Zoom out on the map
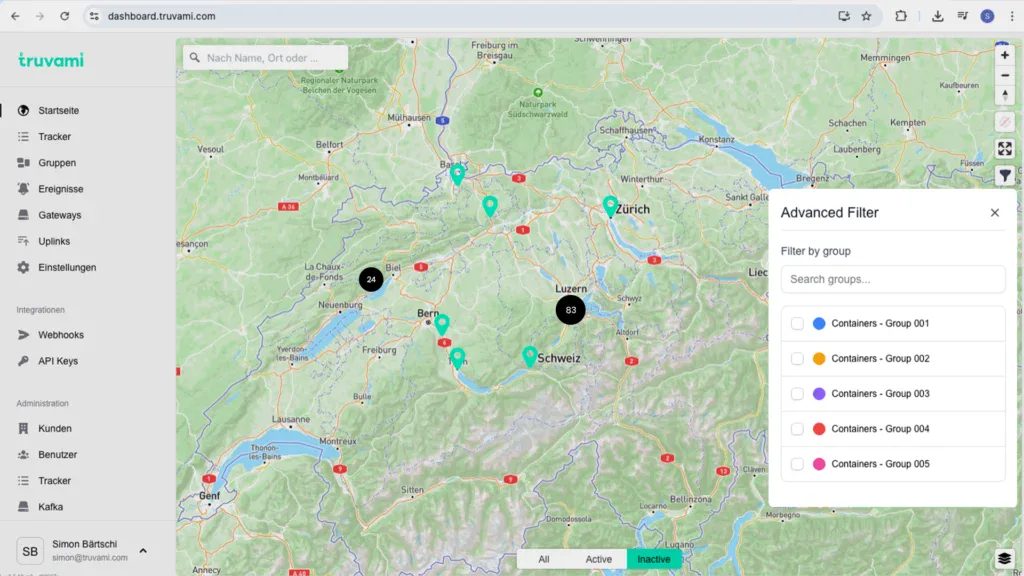Image resolution: width=1024 pixels, height=576 pixels. tap(1005, 75)
